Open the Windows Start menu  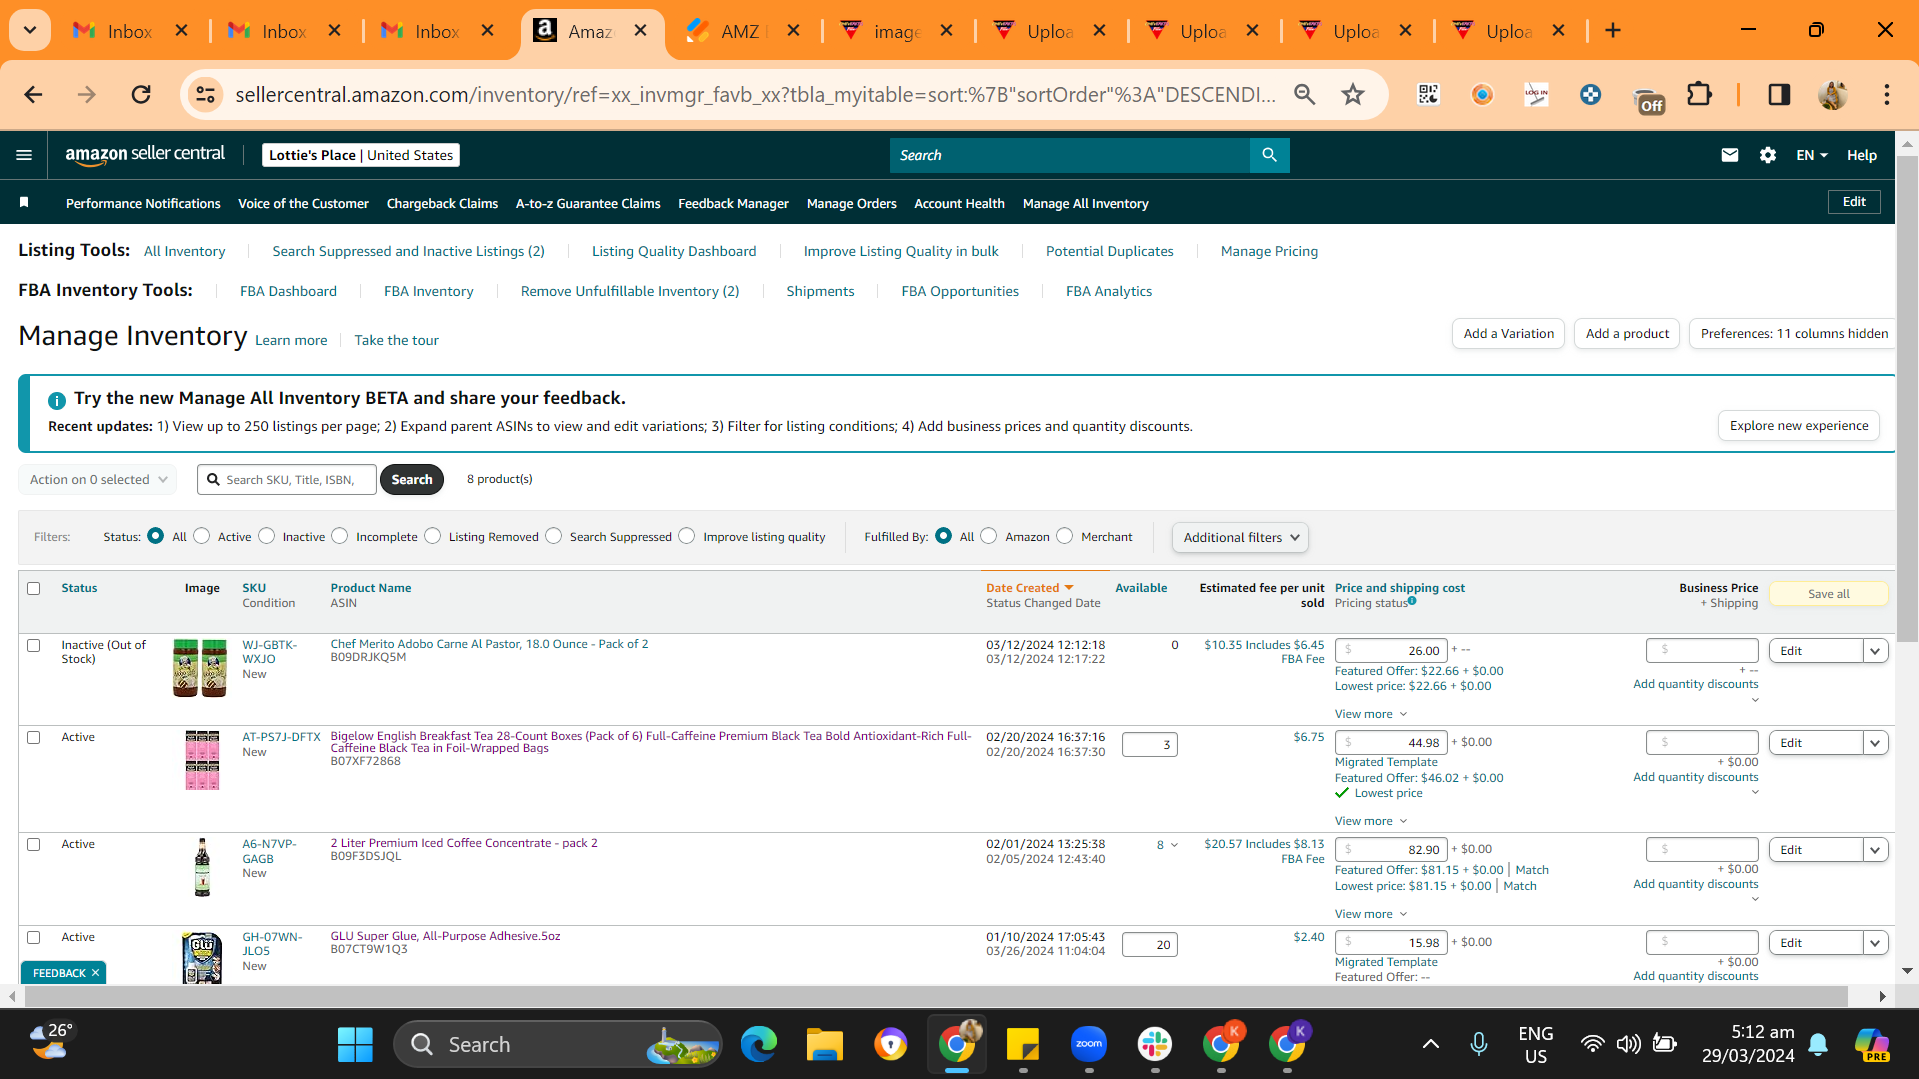click(x=355, y=1045)
